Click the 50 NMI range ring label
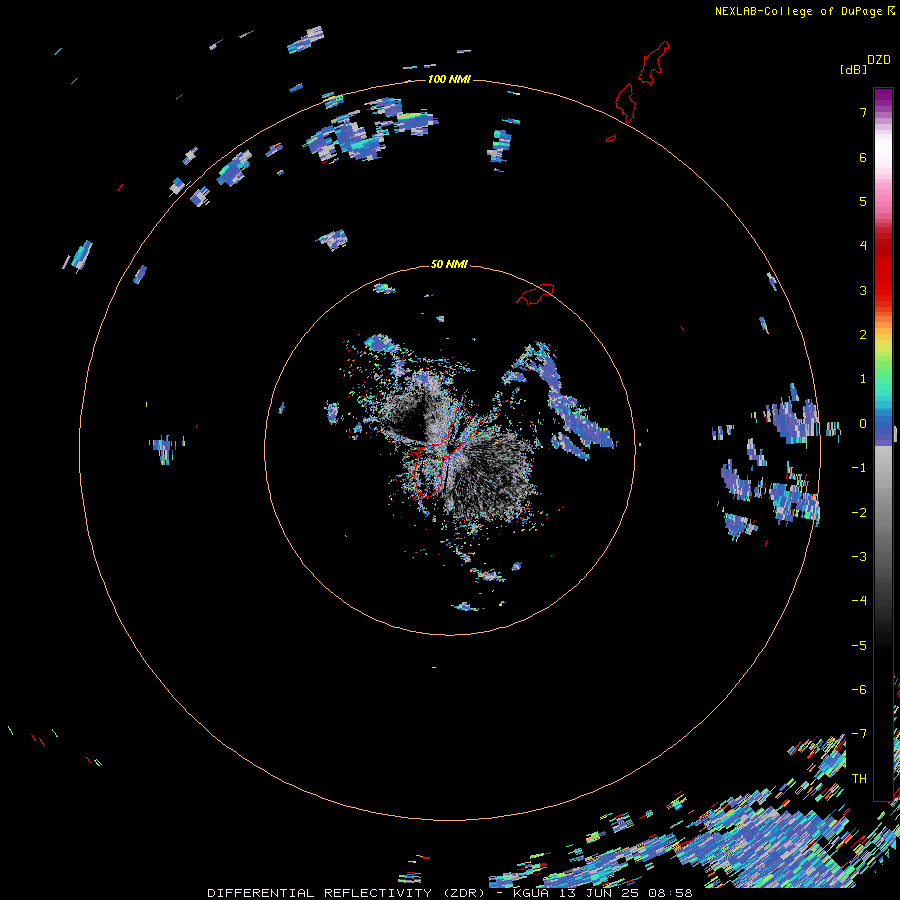 (449, 264)
